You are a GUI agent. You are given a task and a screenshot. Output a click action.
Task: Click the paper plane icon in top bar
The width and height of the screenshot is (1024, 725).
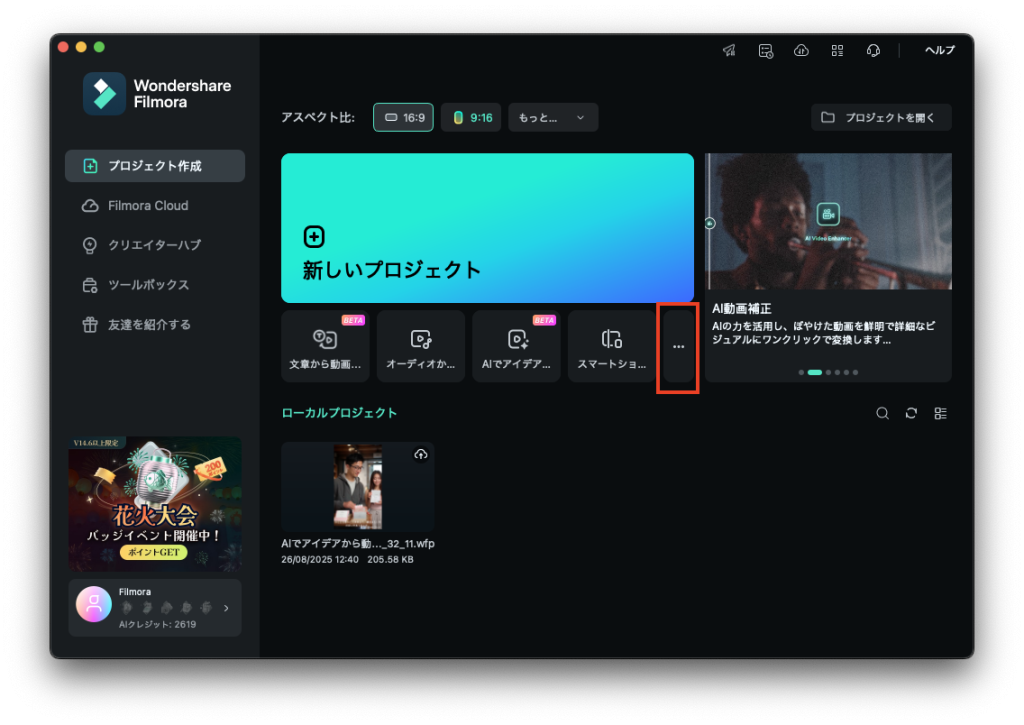(x=729, y=51)
